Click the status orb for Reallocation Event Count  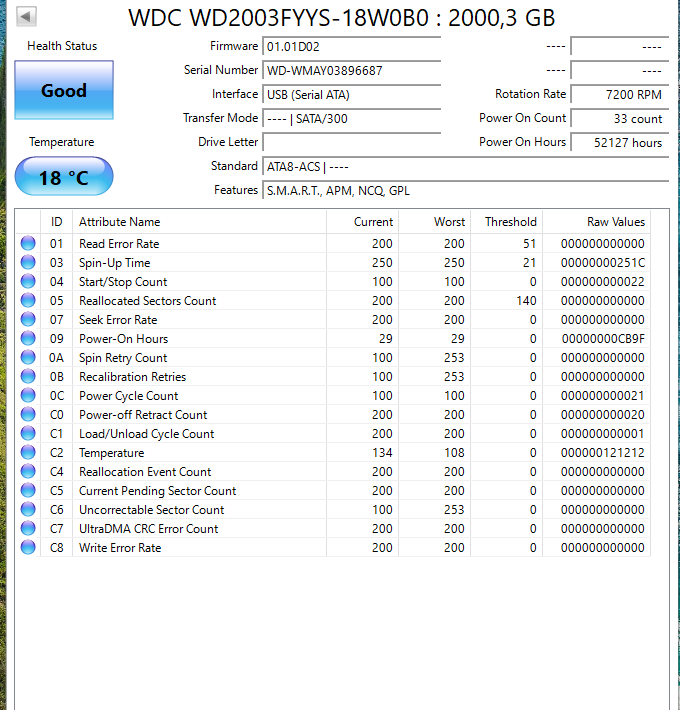click(x=28, y=471)
